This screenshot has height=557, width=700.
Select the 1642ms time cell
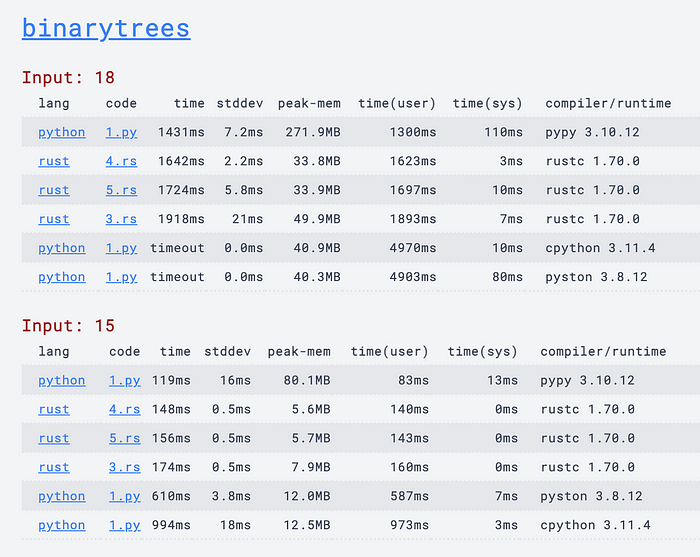(181, 161)
